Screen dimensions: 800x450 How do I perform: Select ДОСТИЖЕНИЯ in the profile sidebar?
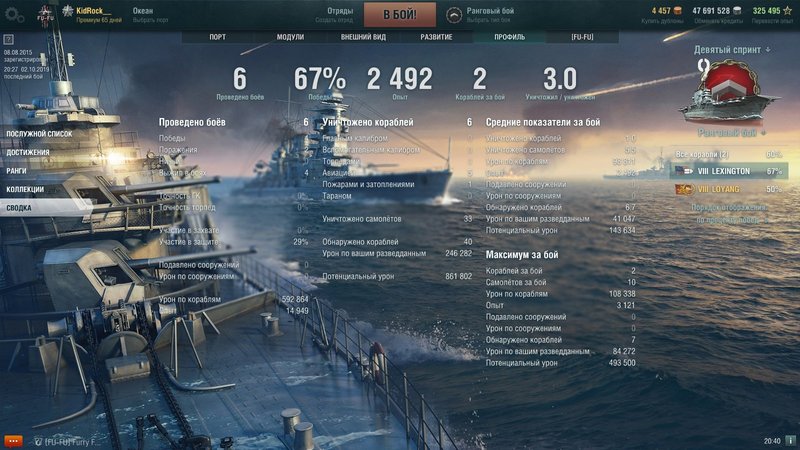pos(28,152)
